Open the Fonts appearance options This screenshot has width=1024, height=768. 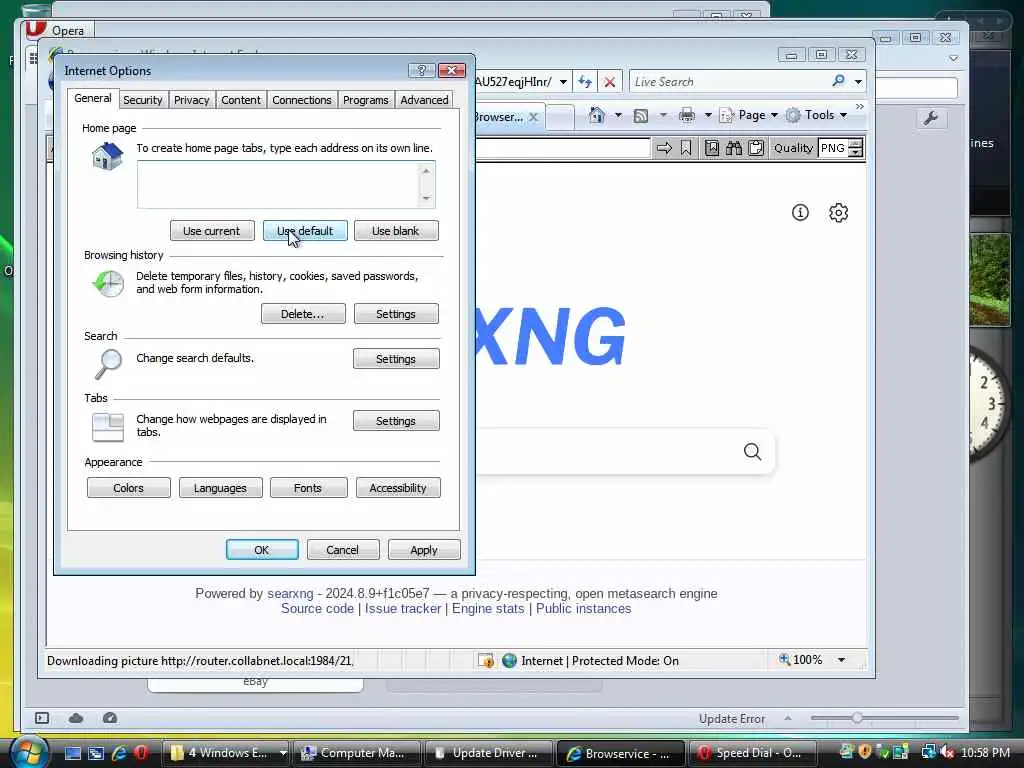tap(308, 488)
